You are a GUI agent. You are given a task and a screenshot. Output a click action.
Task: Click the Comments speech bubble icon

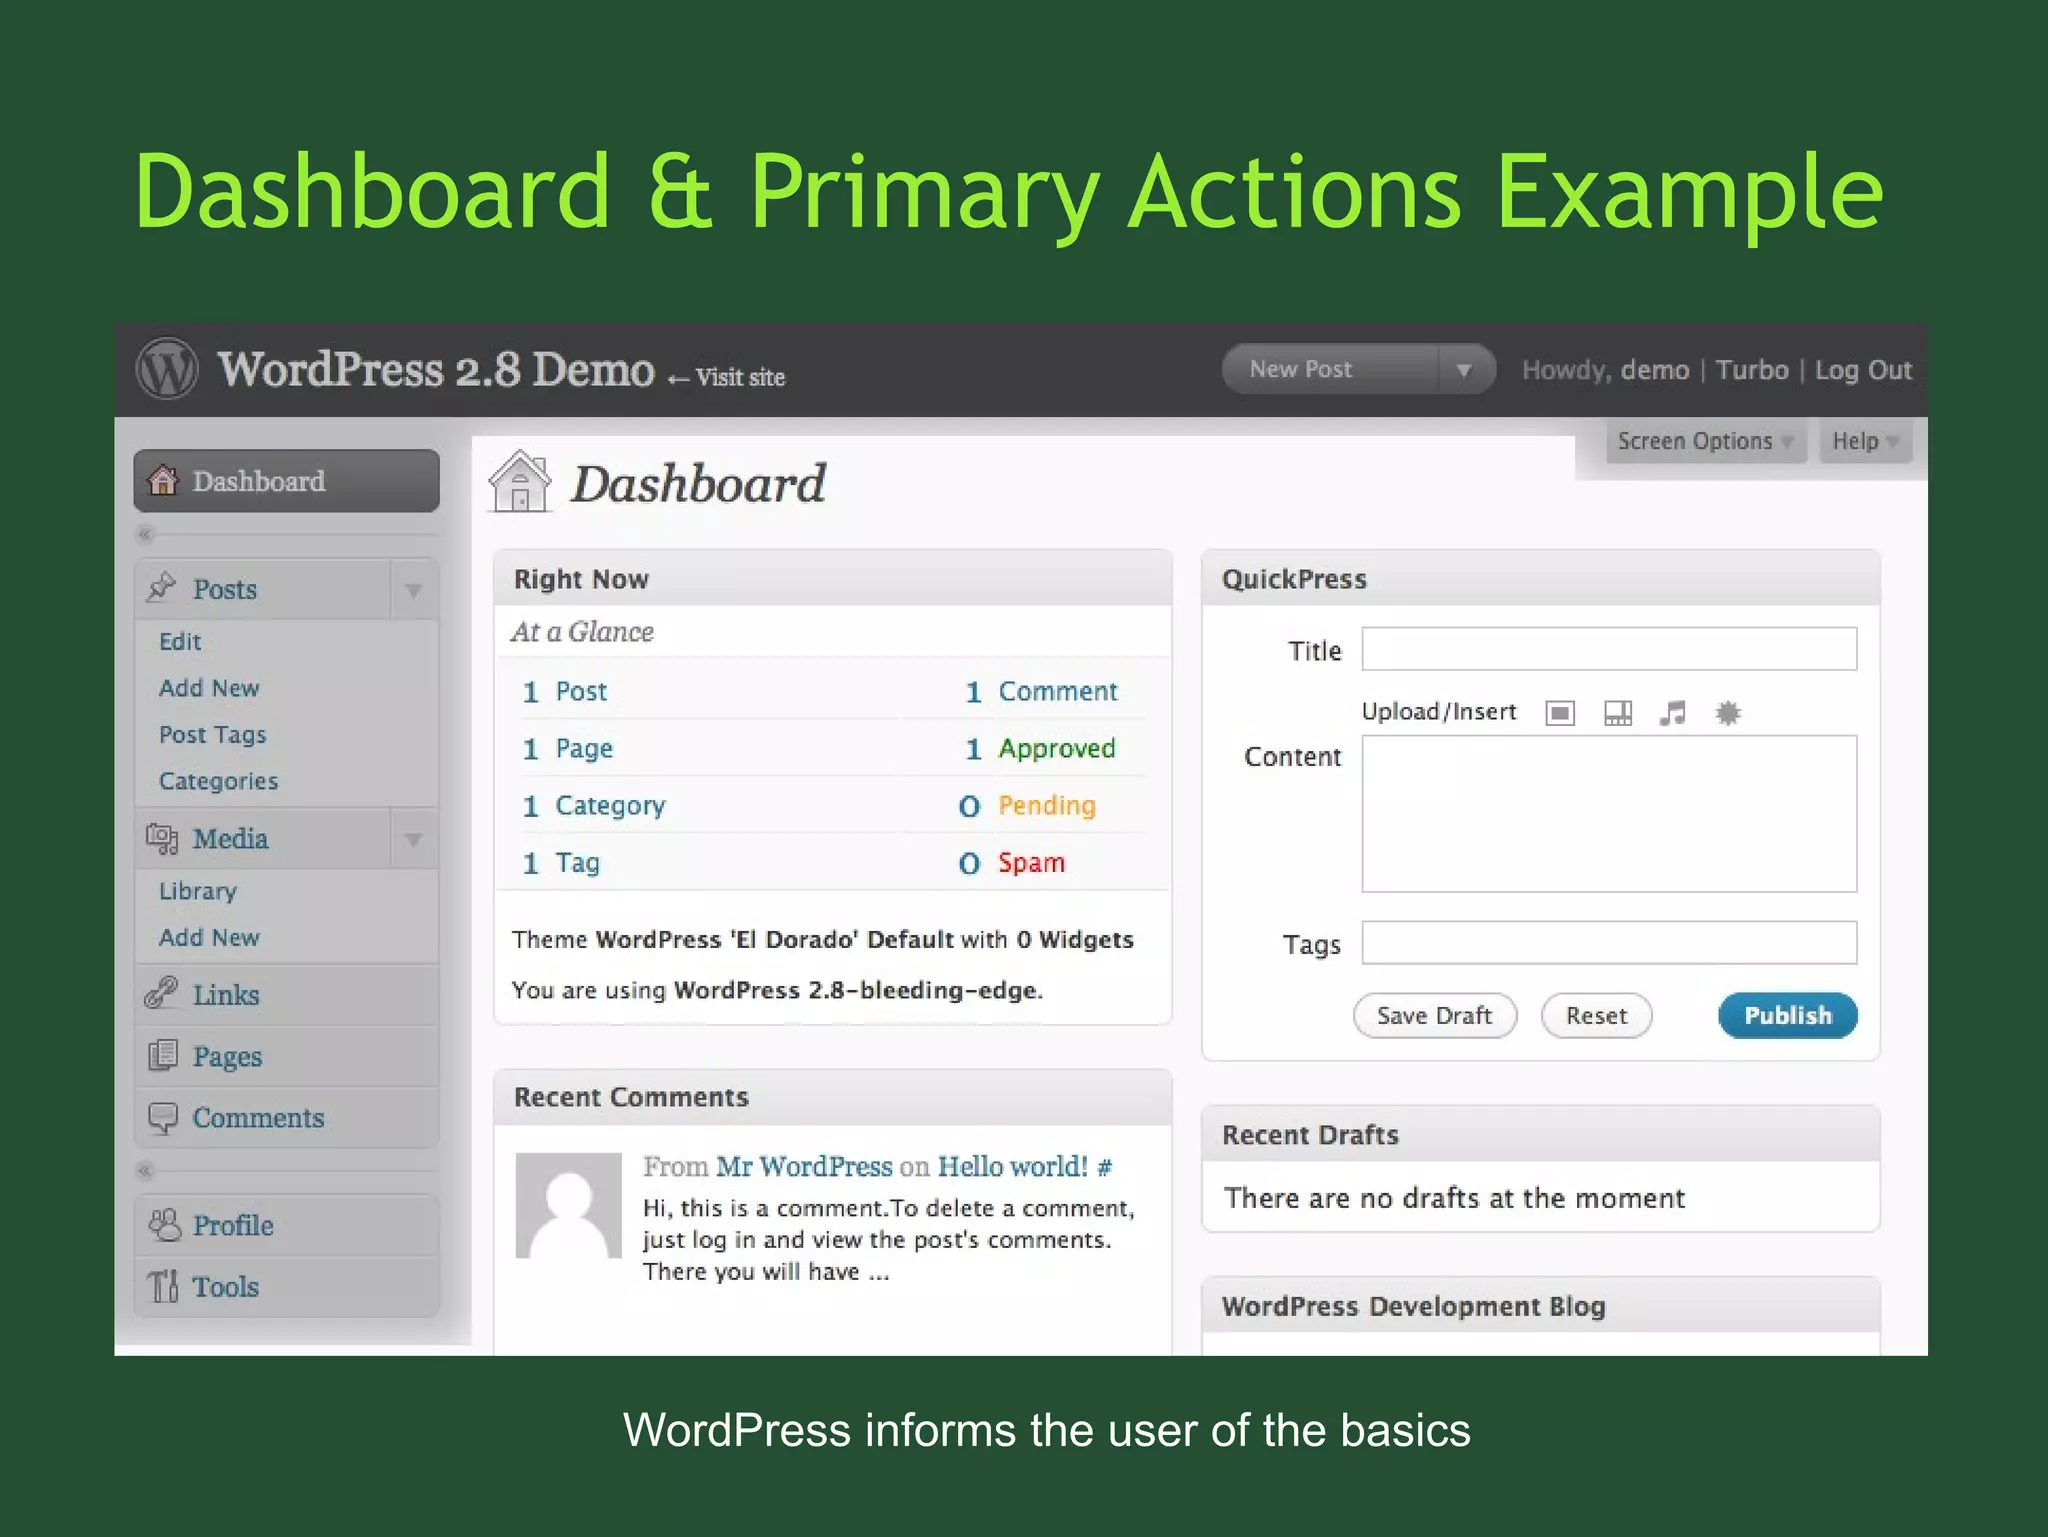pyautogui.click(x=163, y=1117)
